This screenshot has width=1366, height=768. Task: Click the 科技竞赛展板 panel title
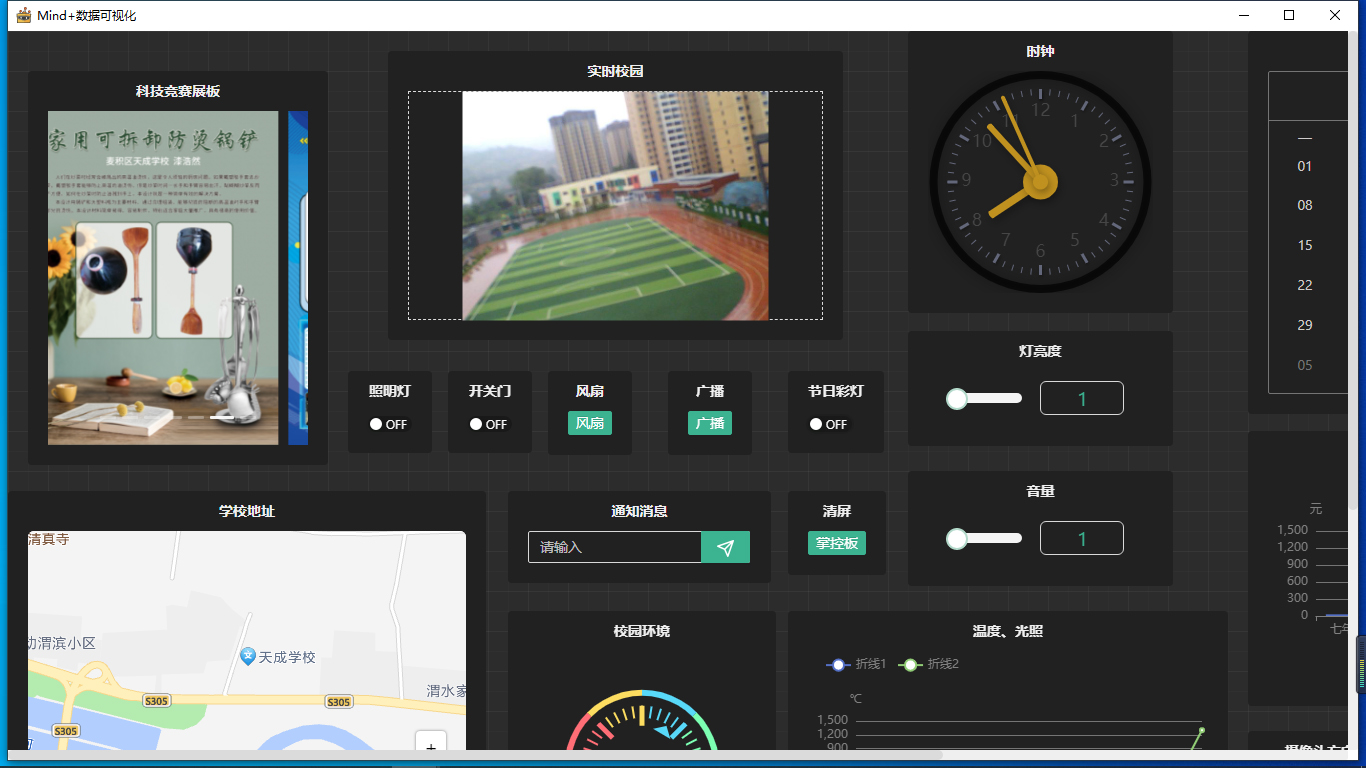pos(178,91)
